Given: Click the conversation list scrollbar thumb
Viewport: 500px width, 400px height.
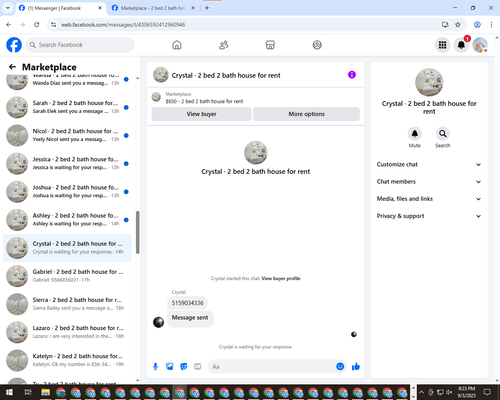Looking at the screenshot, I should coord(137,232).
